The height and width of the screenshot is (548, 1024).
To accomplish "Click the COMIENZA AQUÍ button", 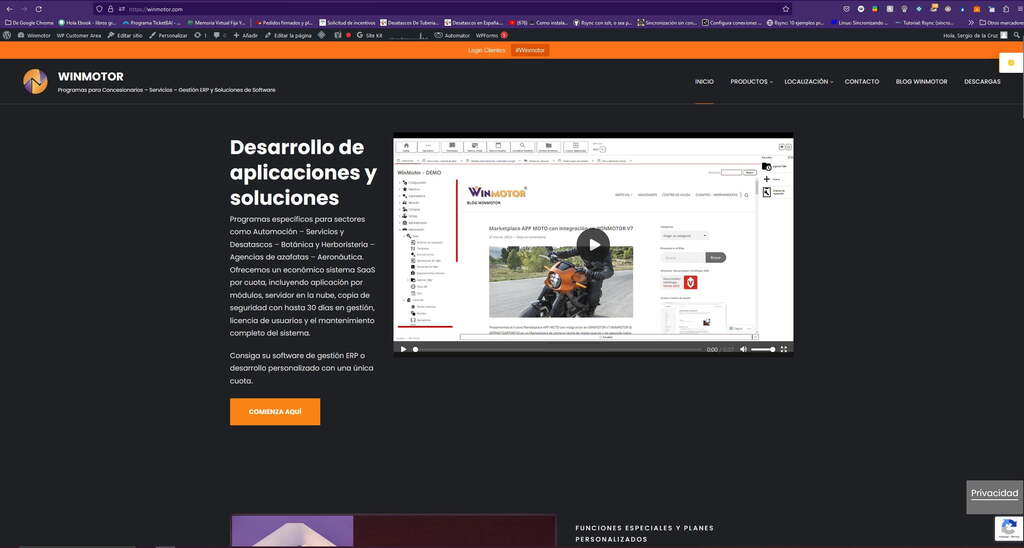I will point(275,412).
